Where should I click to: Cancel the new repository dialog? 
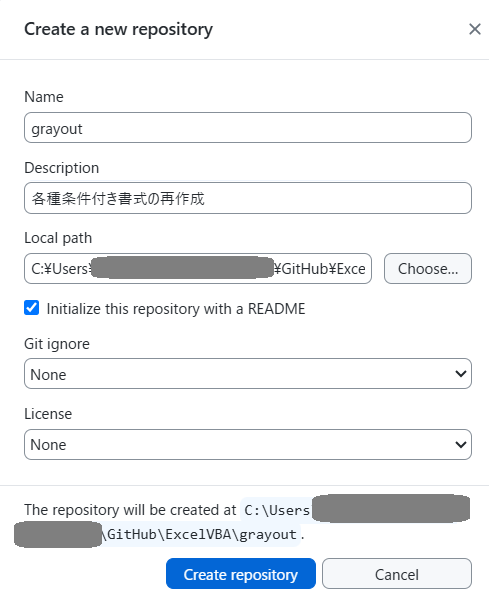tap(397, 574)
